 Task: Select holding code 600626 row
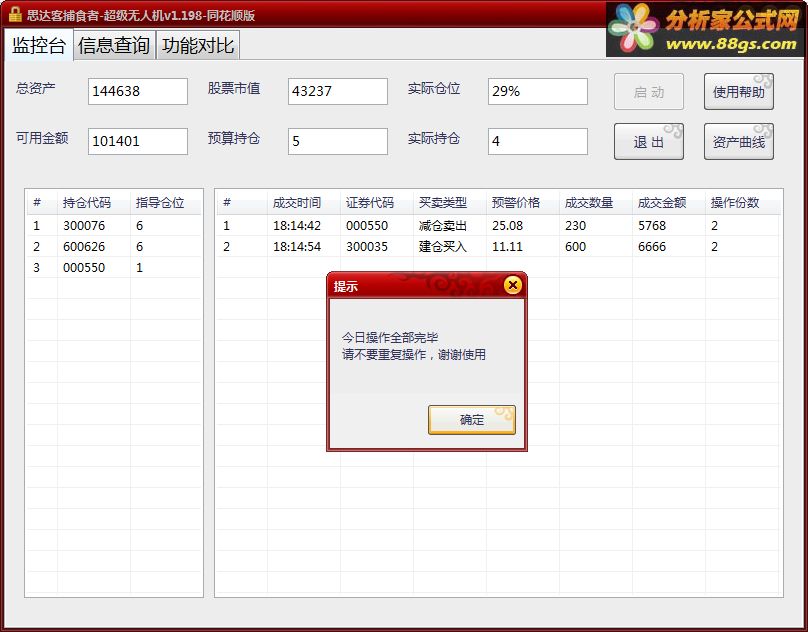click(x=114, y=246)
